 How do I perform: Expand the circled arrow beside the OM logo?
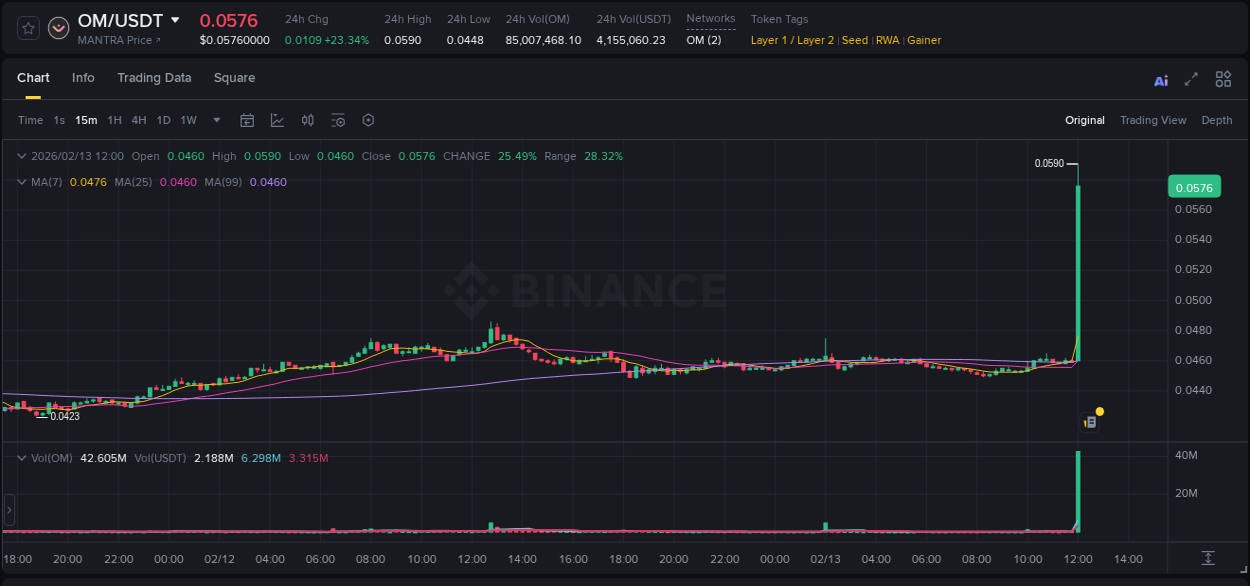tap(58, 28)
